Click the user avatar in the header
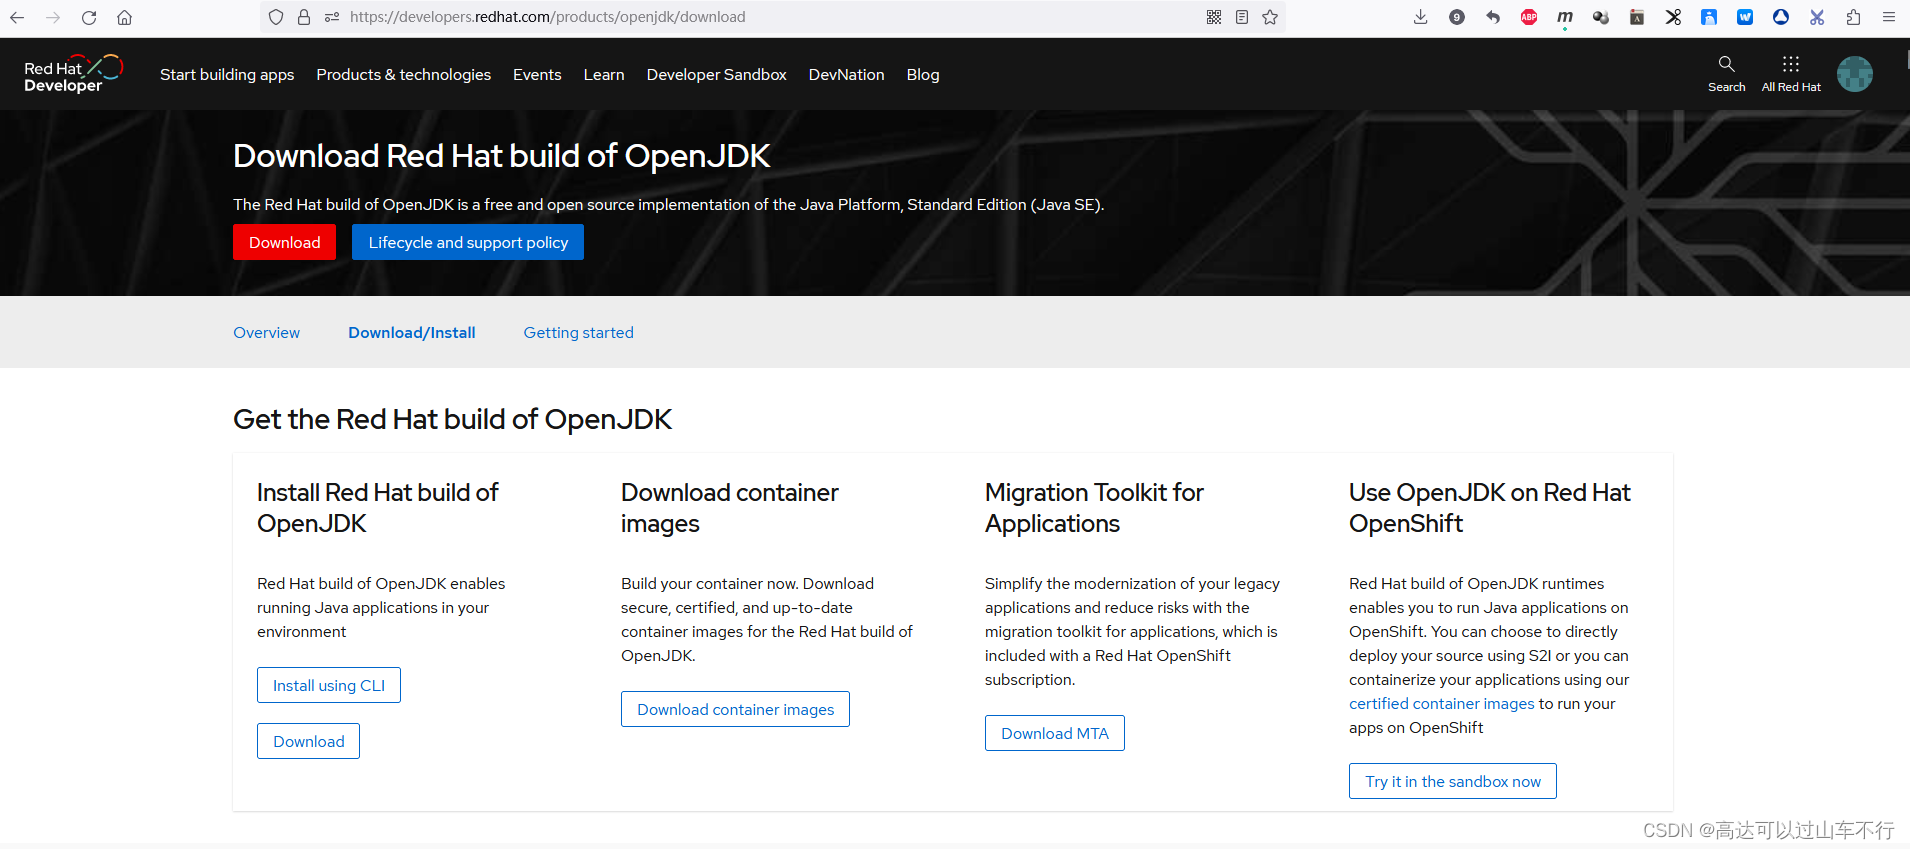 pyautogui.click(x=1855, y=74)
